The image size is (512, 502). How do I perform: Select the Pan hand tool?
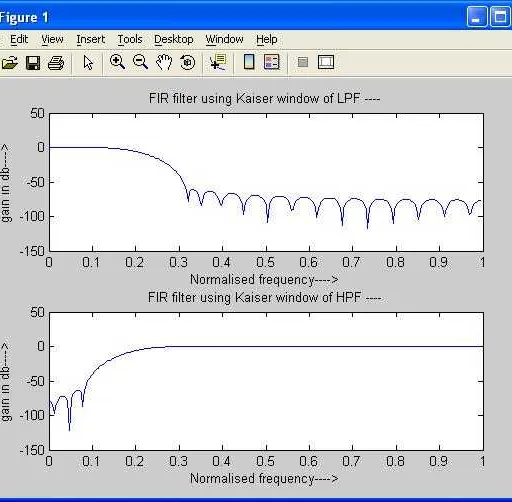tap(164, 62)
